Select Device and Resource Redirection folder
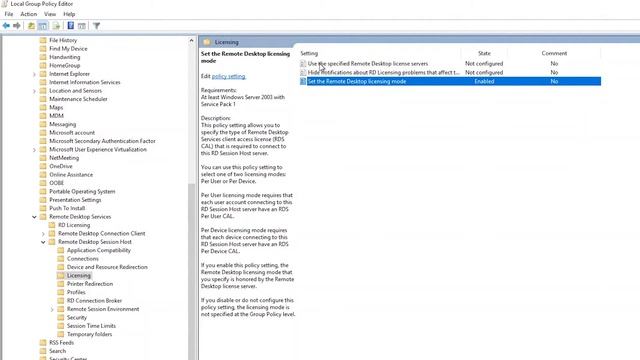 pyautogui.click(x=107, y=267)
